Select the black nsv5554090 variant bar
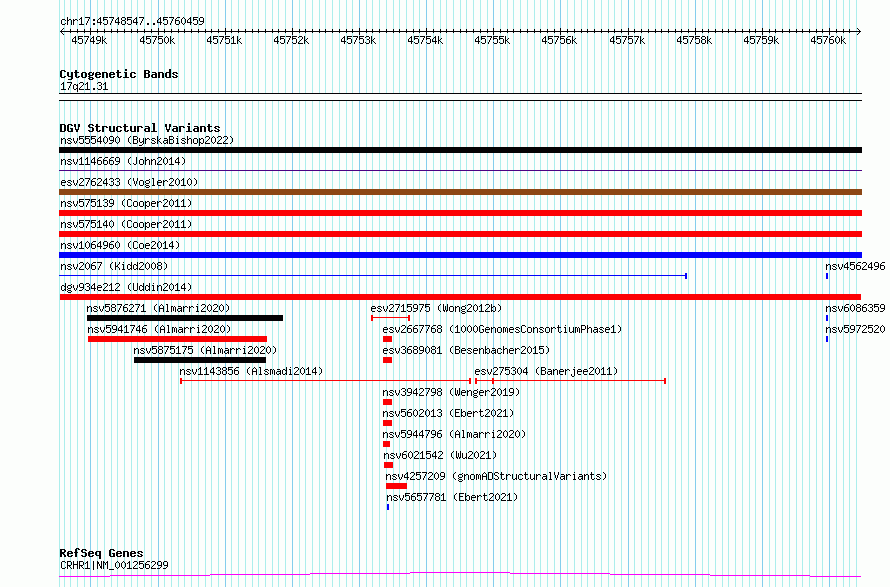This screenshot has height=587, width=890. [460, 150]
